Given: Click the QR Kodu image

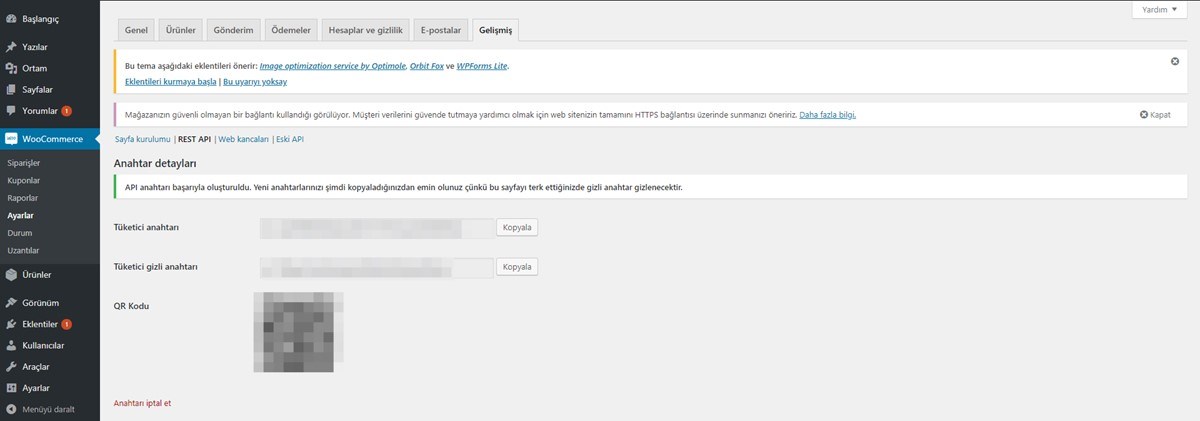Looking at the screenshot, I should pyautogui.click(x=299, y=333).
